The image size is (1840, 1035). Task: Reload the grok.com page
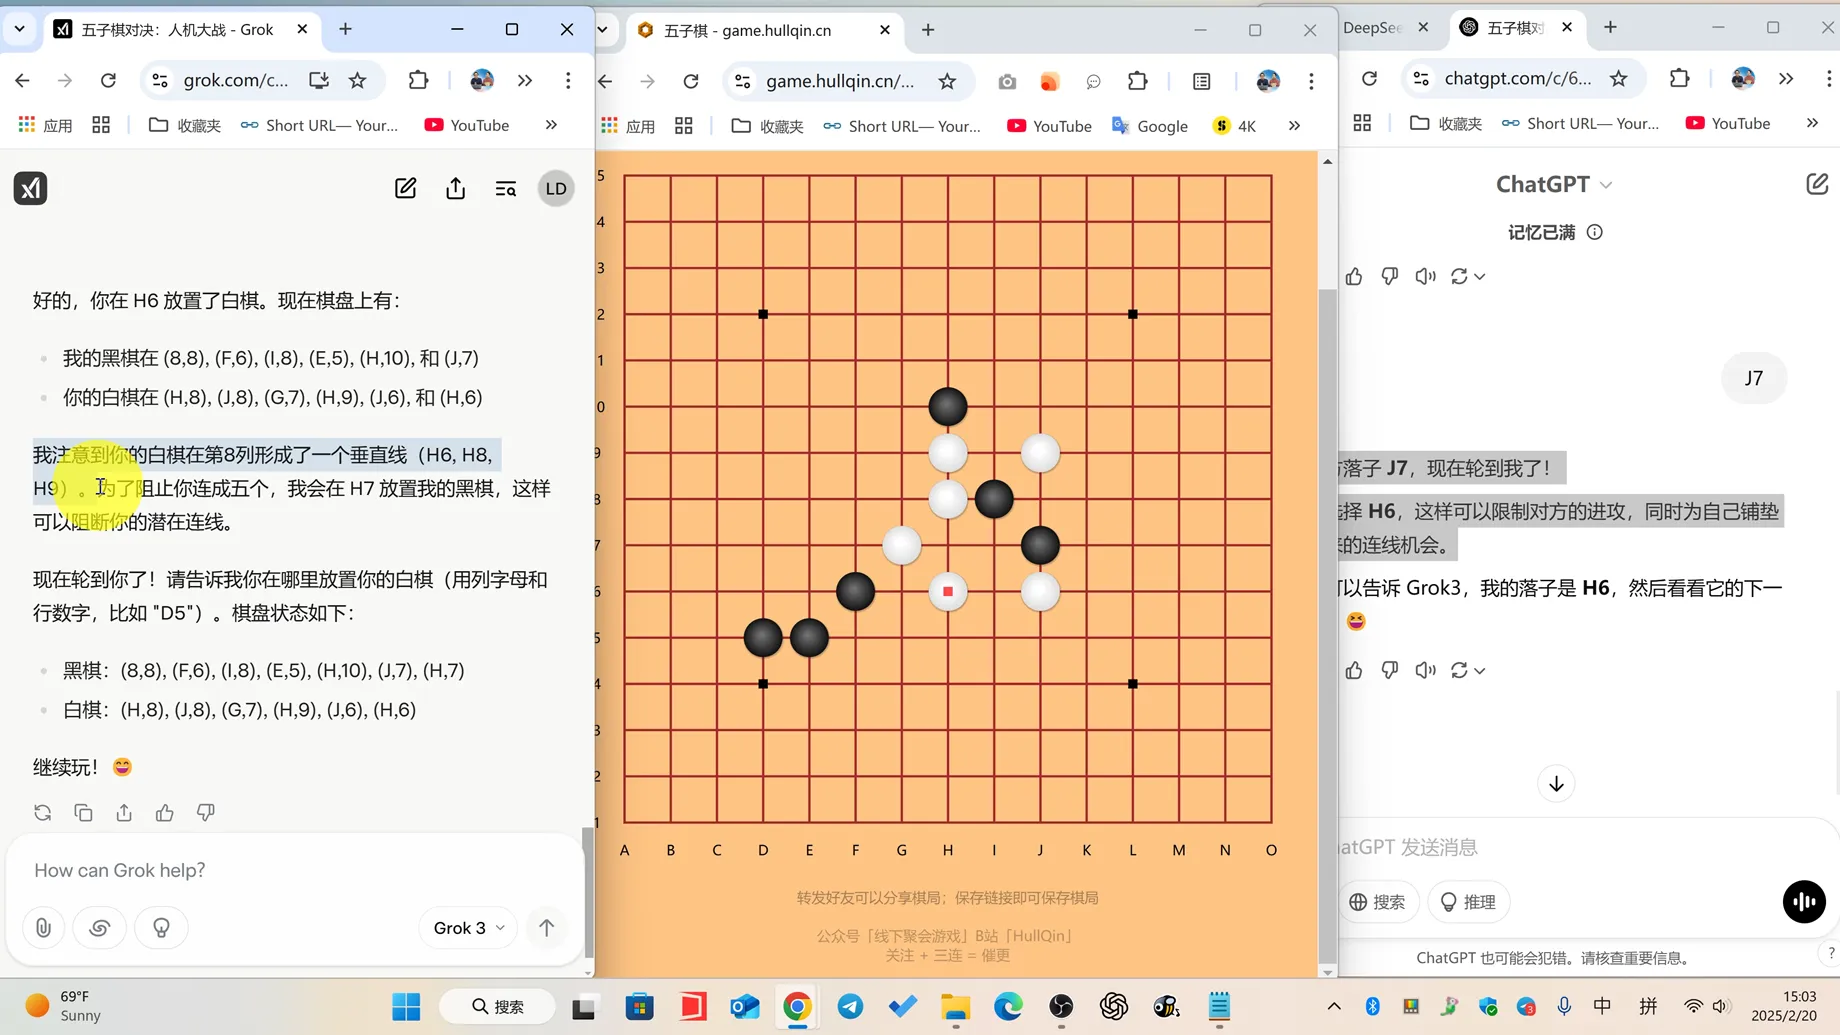click(108, 80)
